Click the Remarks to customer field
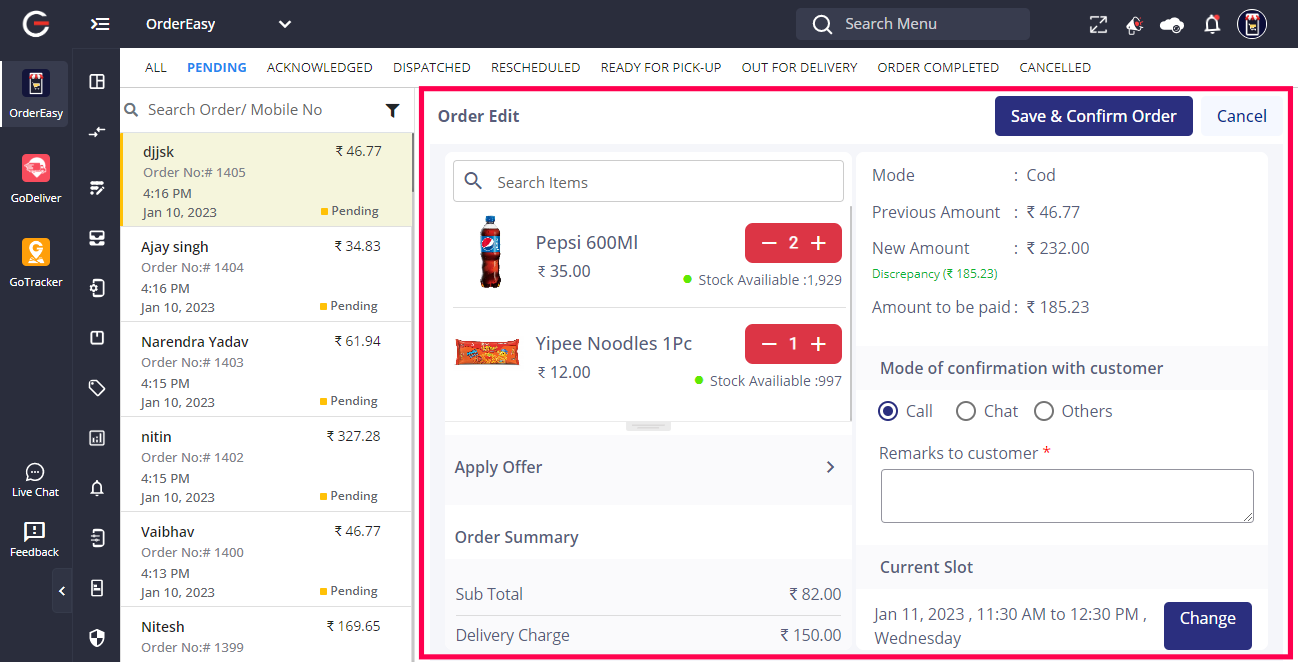Viewport: 1298px width, 662px height. 1066,496
